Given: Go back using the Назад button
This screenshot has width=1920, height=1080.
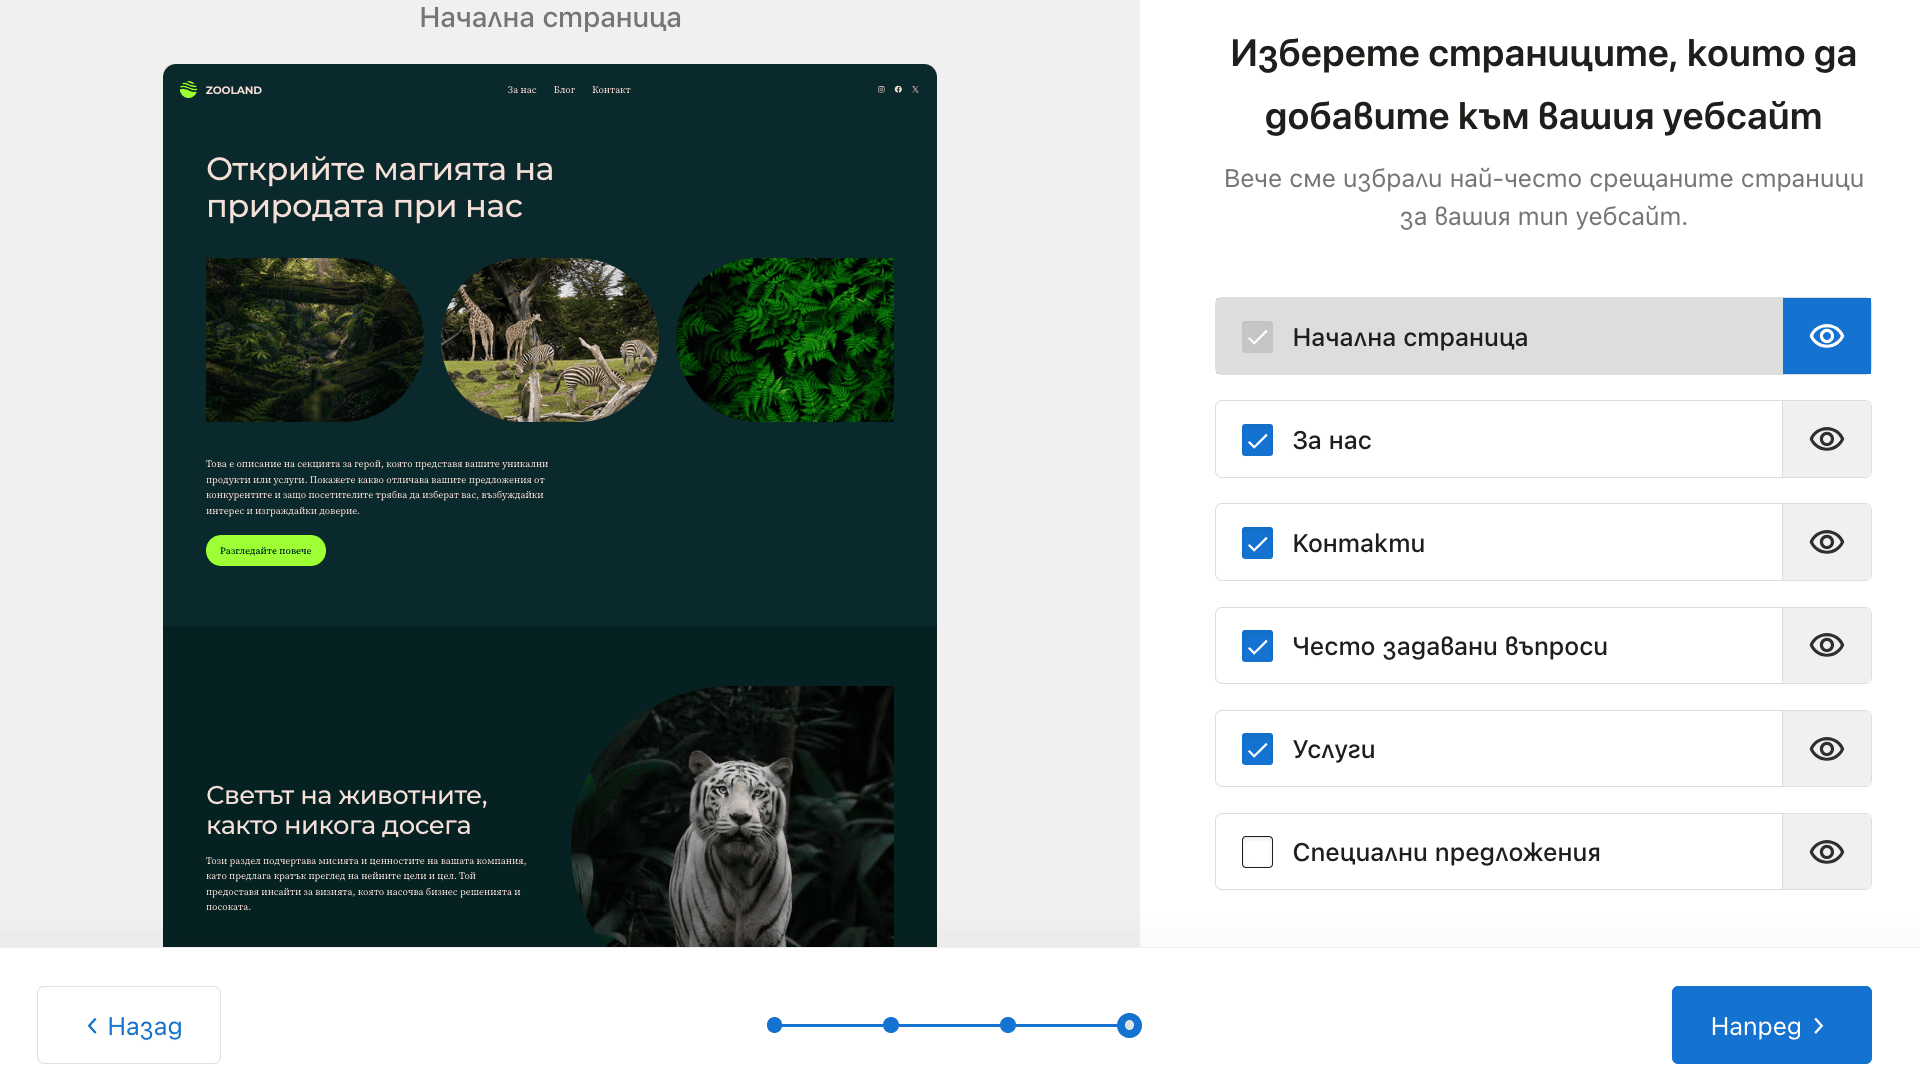Looking at the screenshot, I should click(129, 1025).
